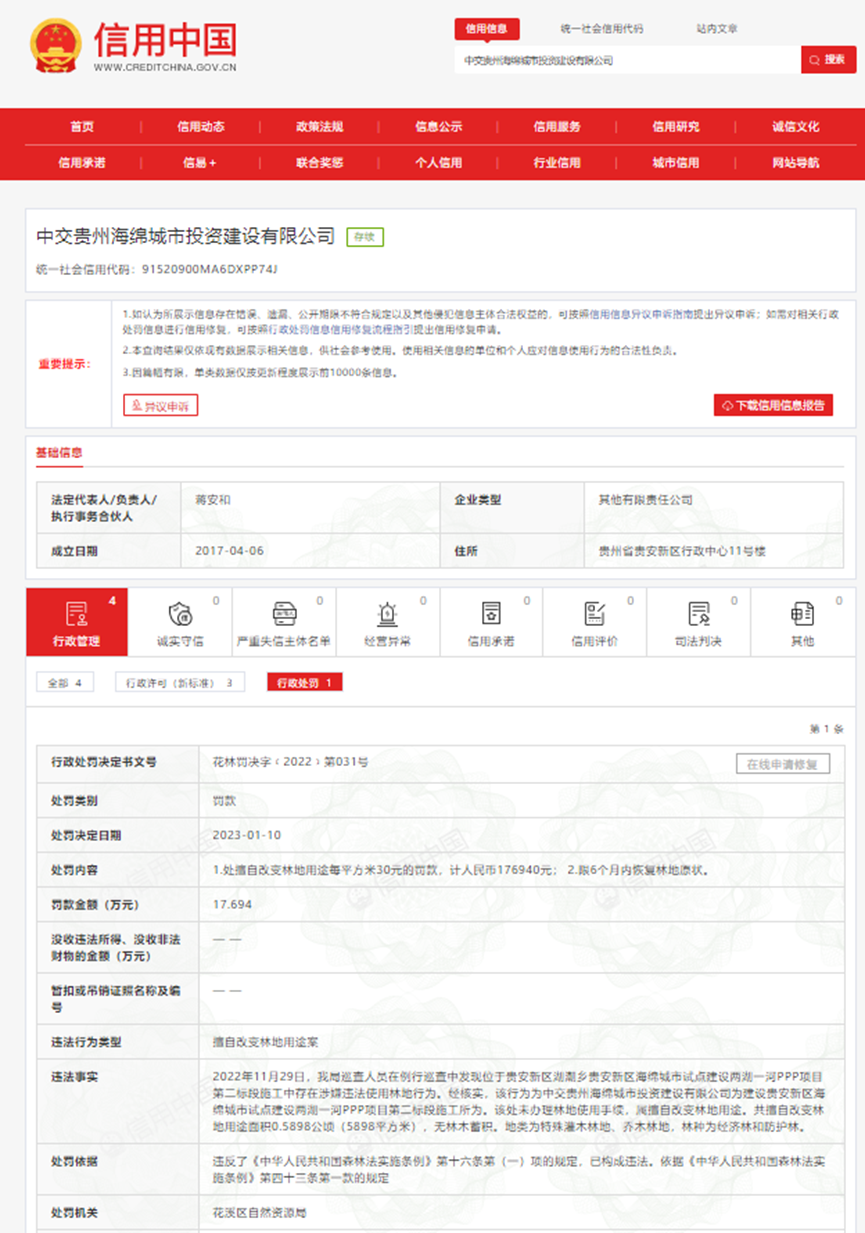Click the 严重失信主体名单 icon
This screenshot has height=1233, width=865.
pyautogui.click(x=284, y=613)
